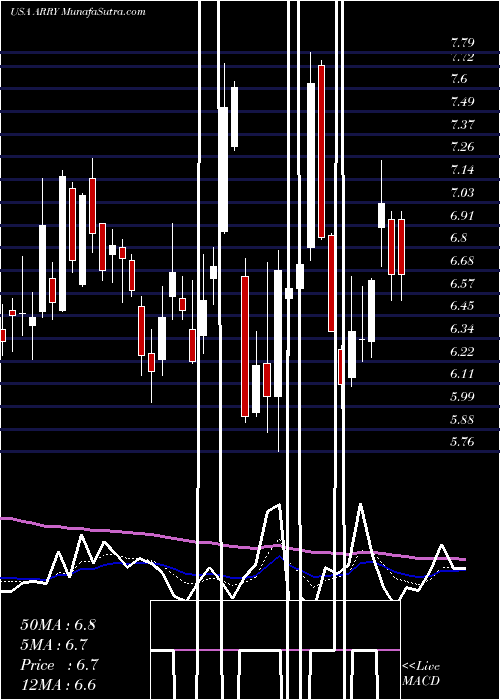The width and height of the screenshot is (500, 700).
Task: Click the USA ARRY MunafaSutra.com title
Action: (x=78, y=12)
